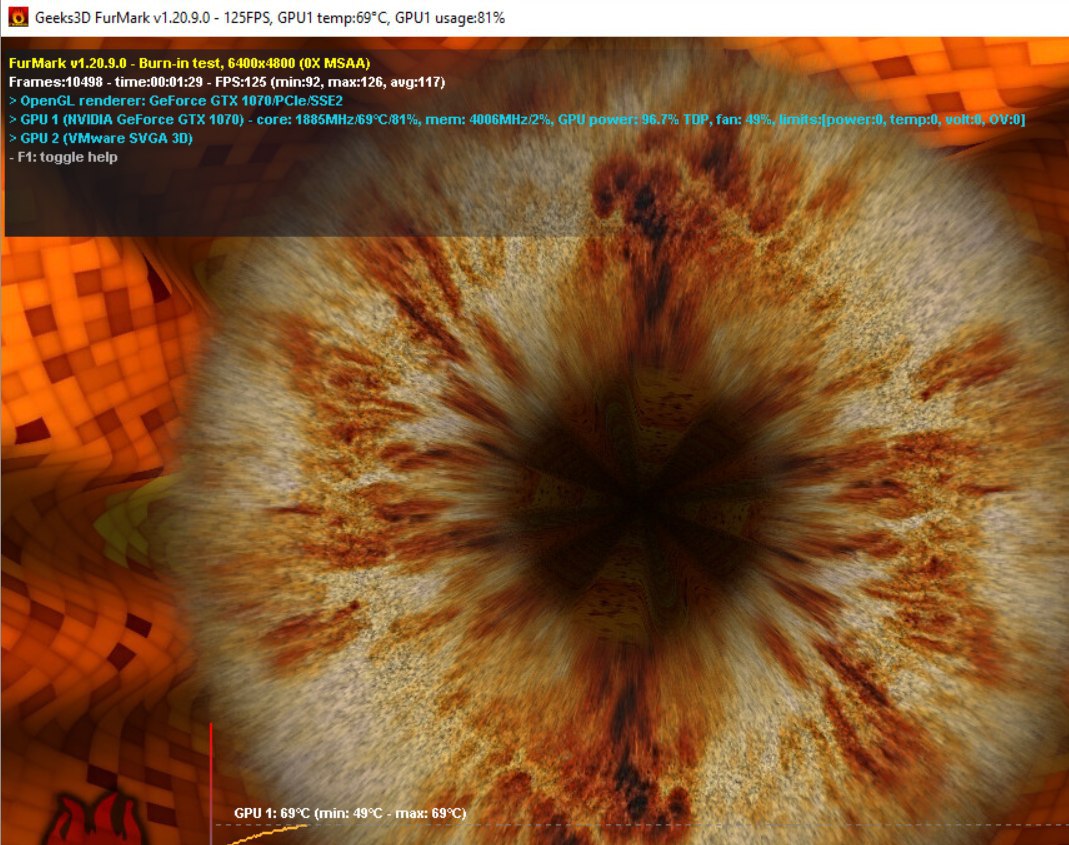The height and width of the screenshot is (845, 1069).
Task: Click the 'OpenGL renderer: GeForce GTX 1070' line
Action: 176,100
